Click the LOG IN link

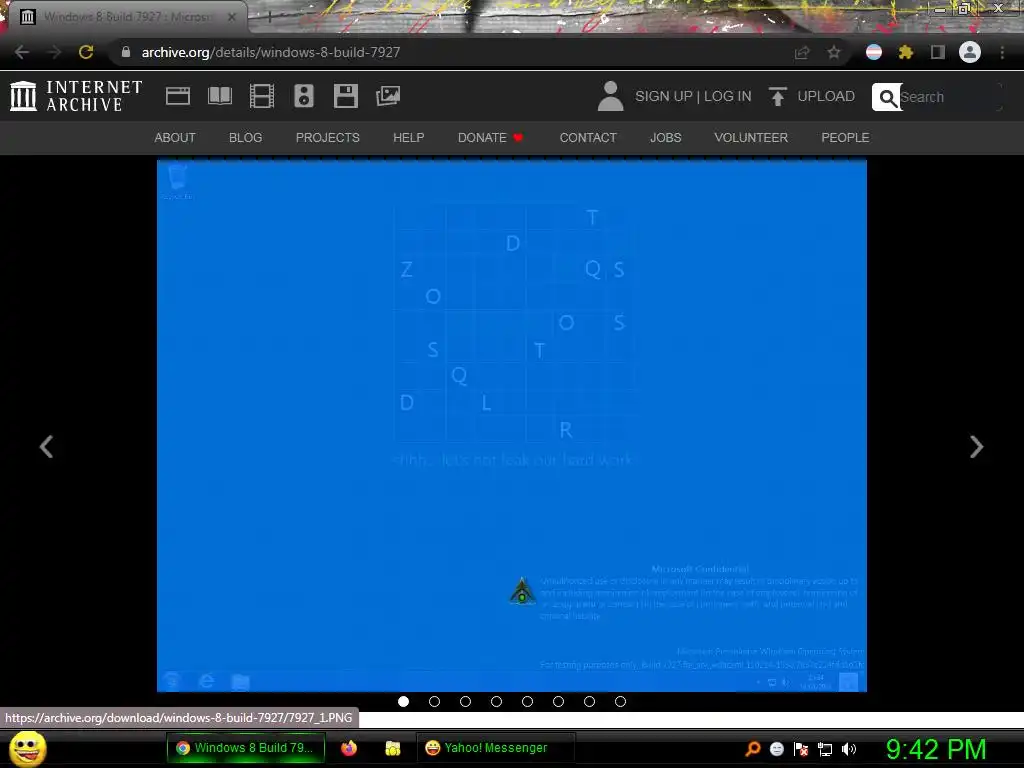pos(728,96)
